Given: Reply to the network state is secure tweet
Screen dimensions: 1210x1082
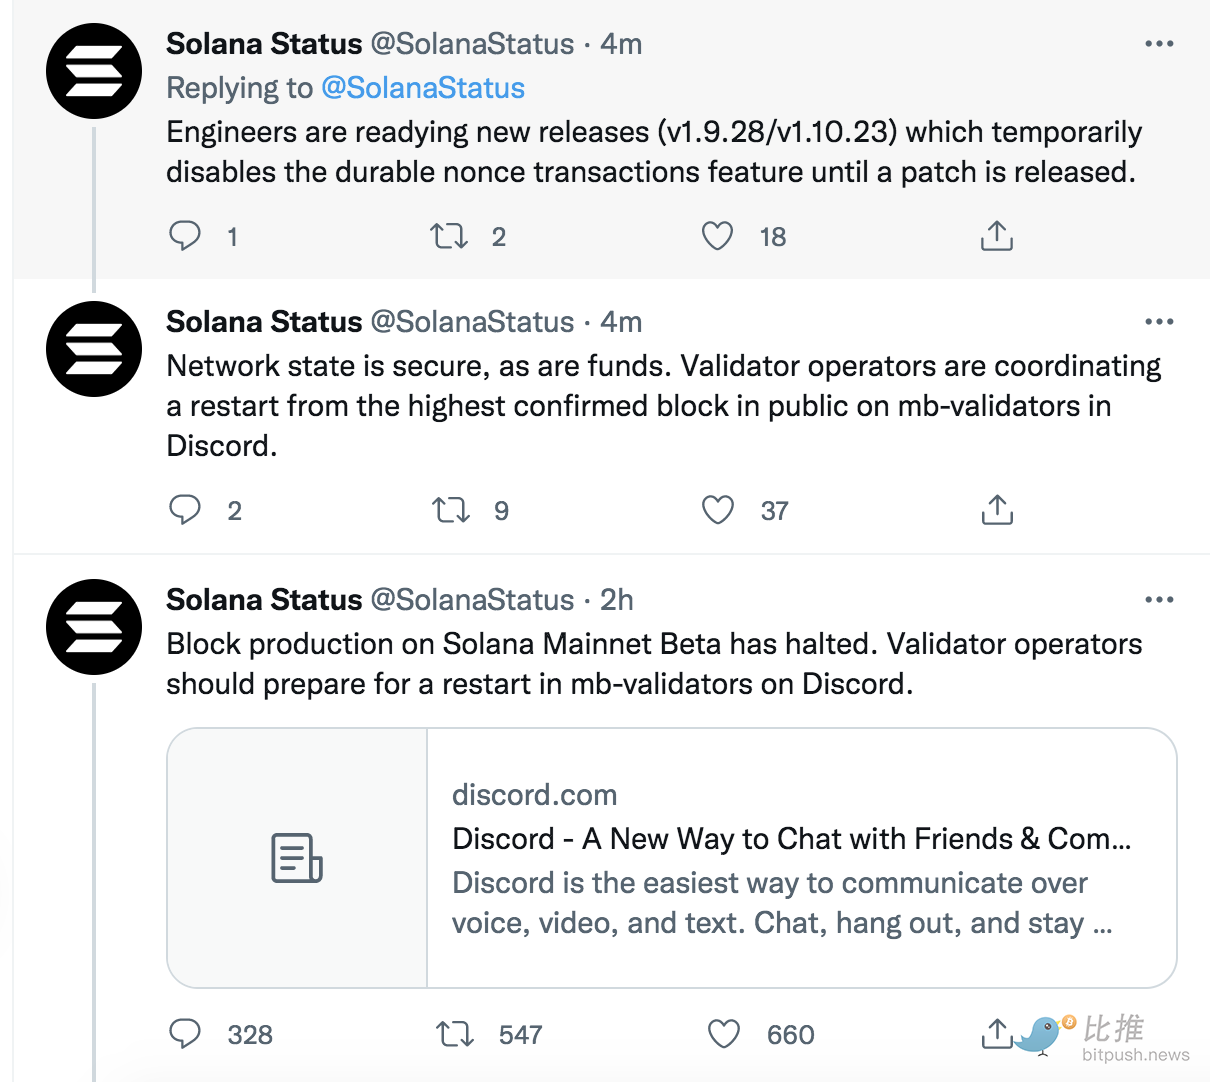Looking at the screenshot, I should pos(185,510).
